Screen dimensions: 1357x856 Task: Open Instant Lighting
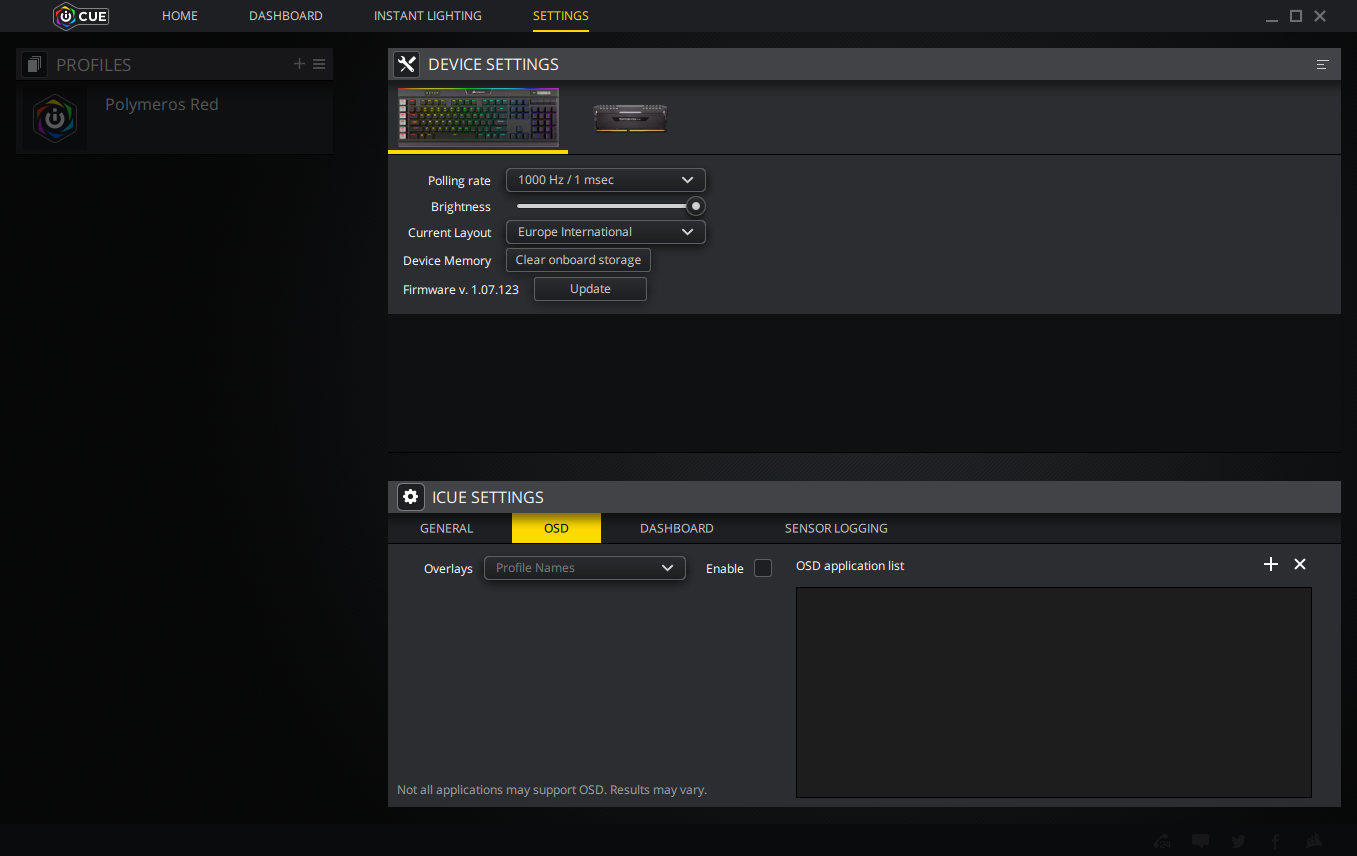(x=428, y=16)
